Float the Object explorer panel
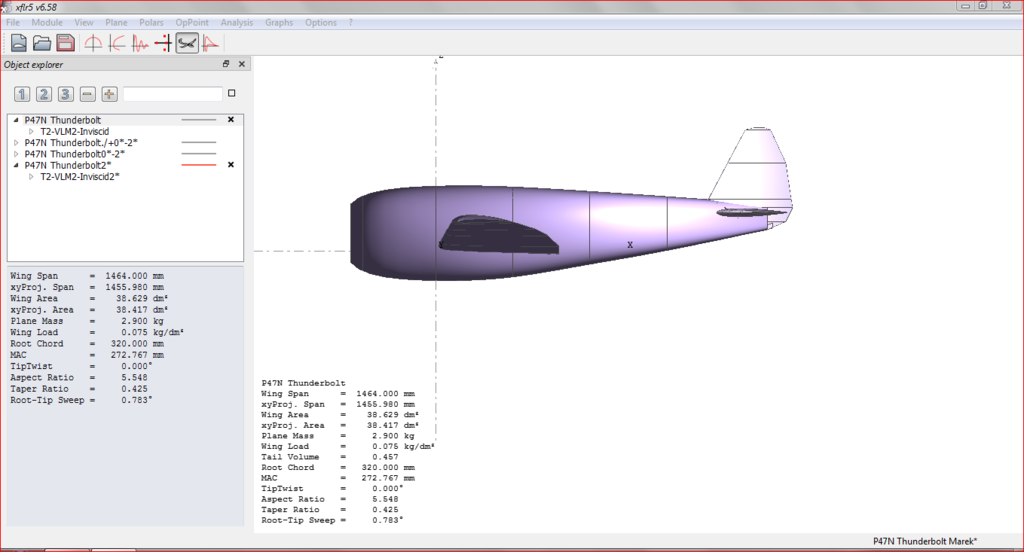 click(226, 64)
